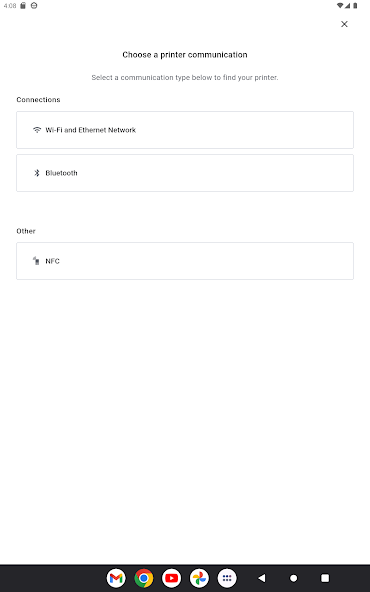Click the NFC phone icon
370x592 pixels.
click(36, 261)
